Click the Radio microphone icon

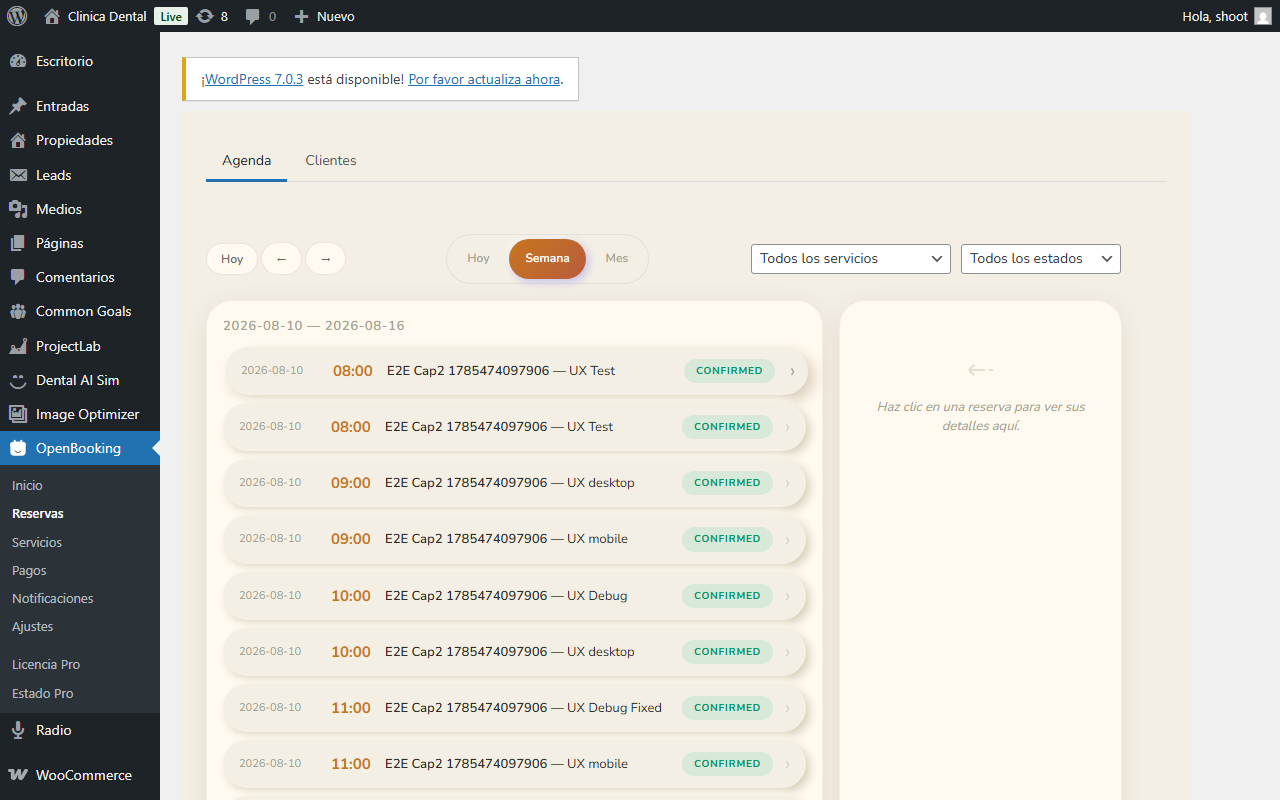tap(18, 730)
